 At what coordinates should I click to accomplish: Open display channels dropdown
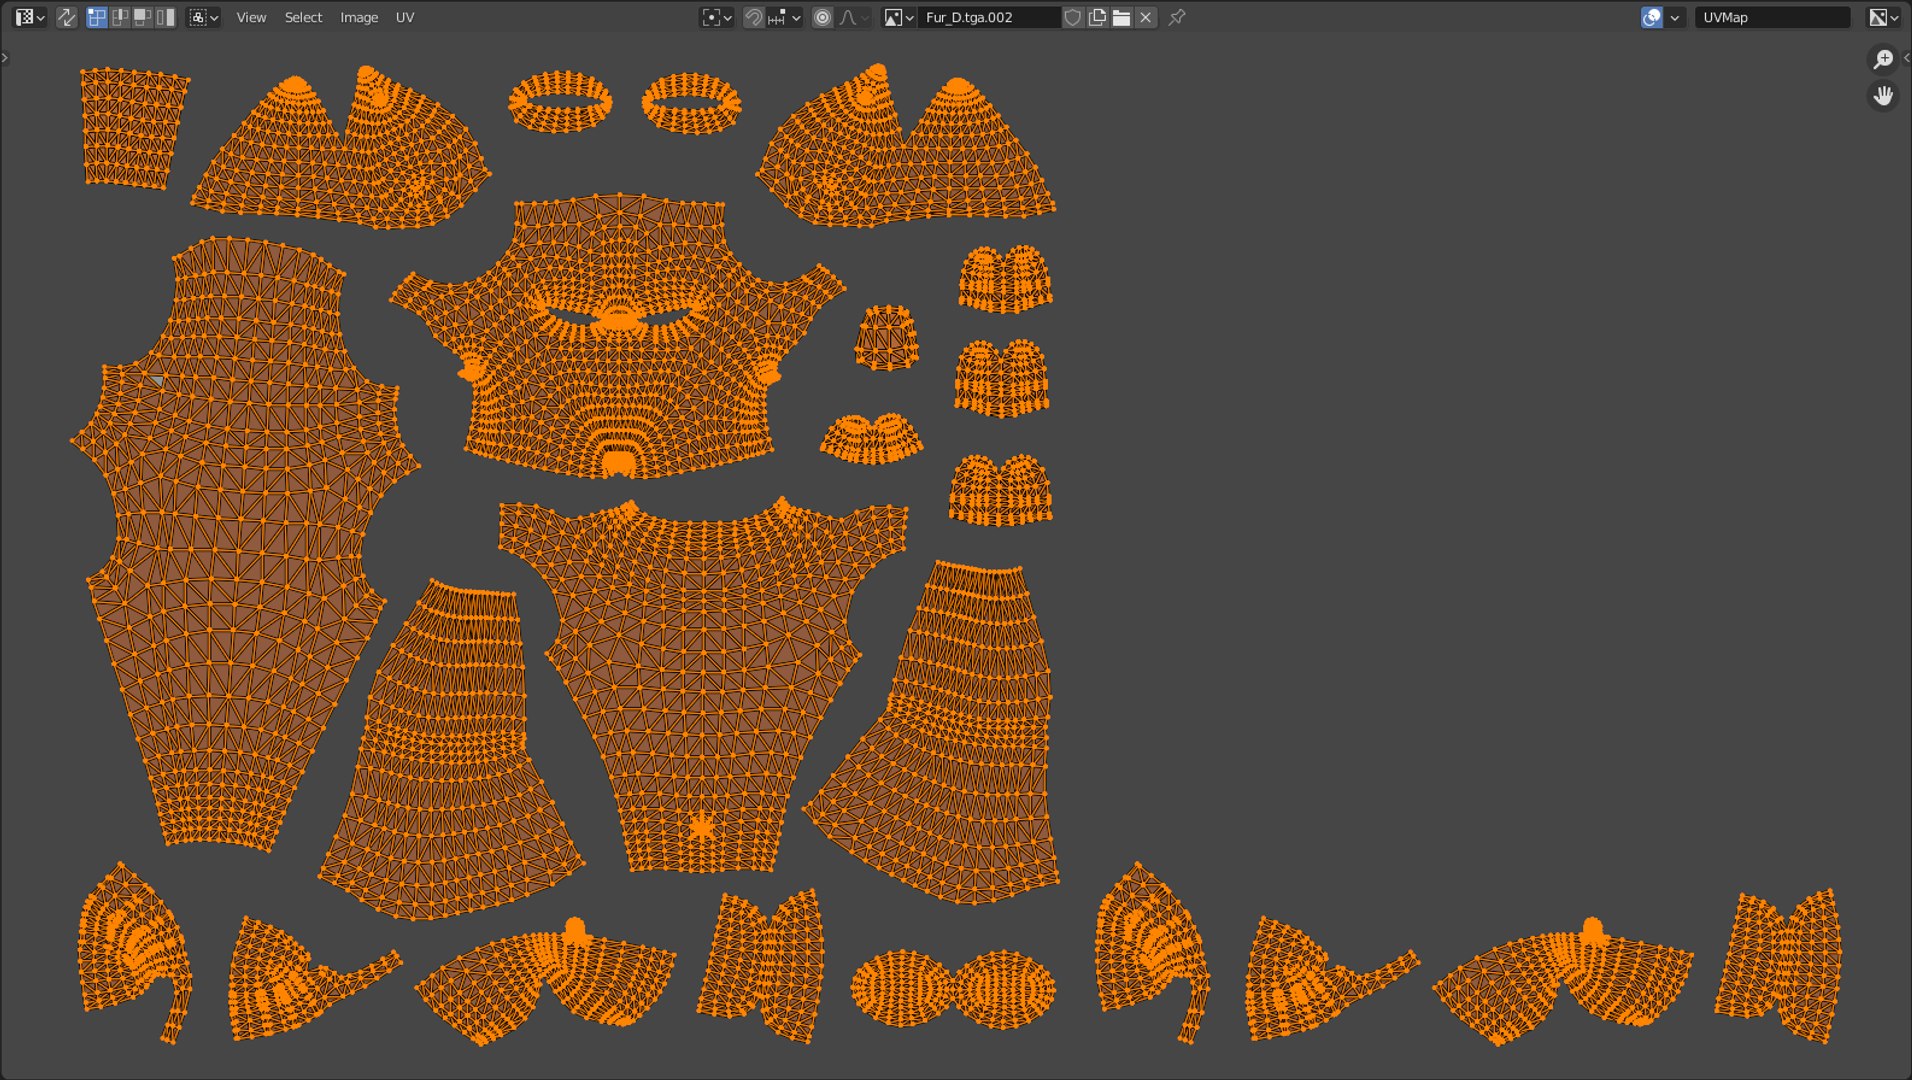click(x=1884, y=17)
